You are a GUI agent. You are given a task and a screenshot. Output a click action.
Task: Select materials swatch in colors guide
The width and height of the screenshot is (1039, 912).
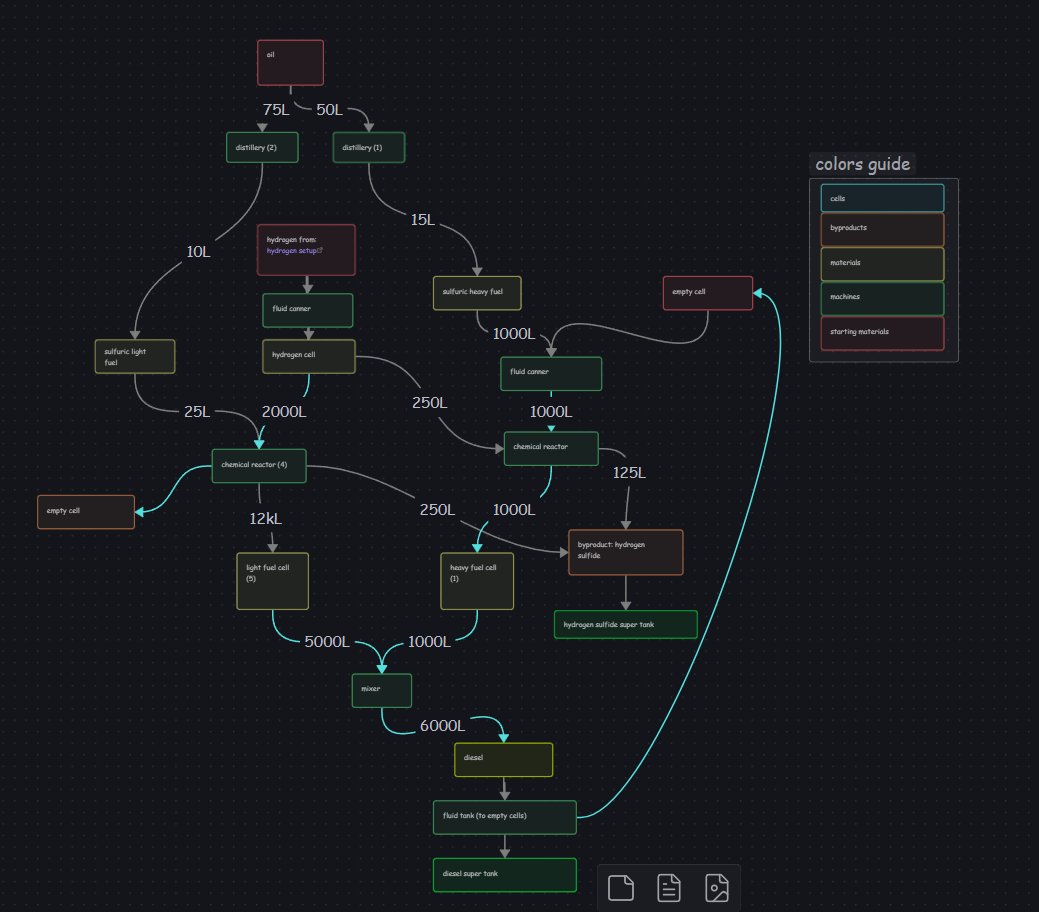point(883,264)
